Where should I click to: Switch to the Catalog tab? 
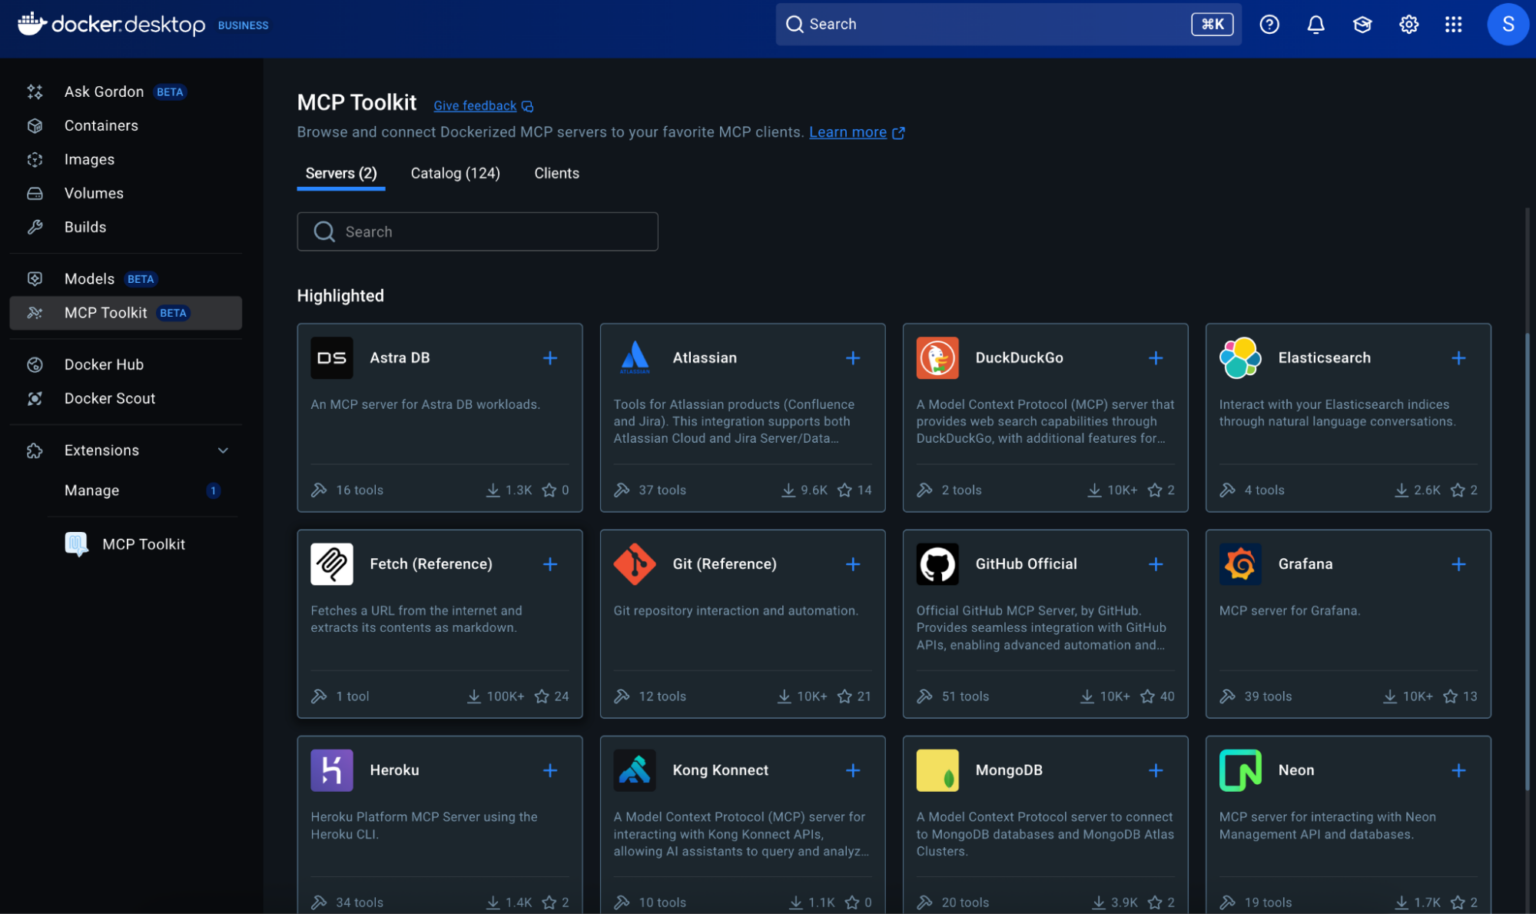(455, 173)
